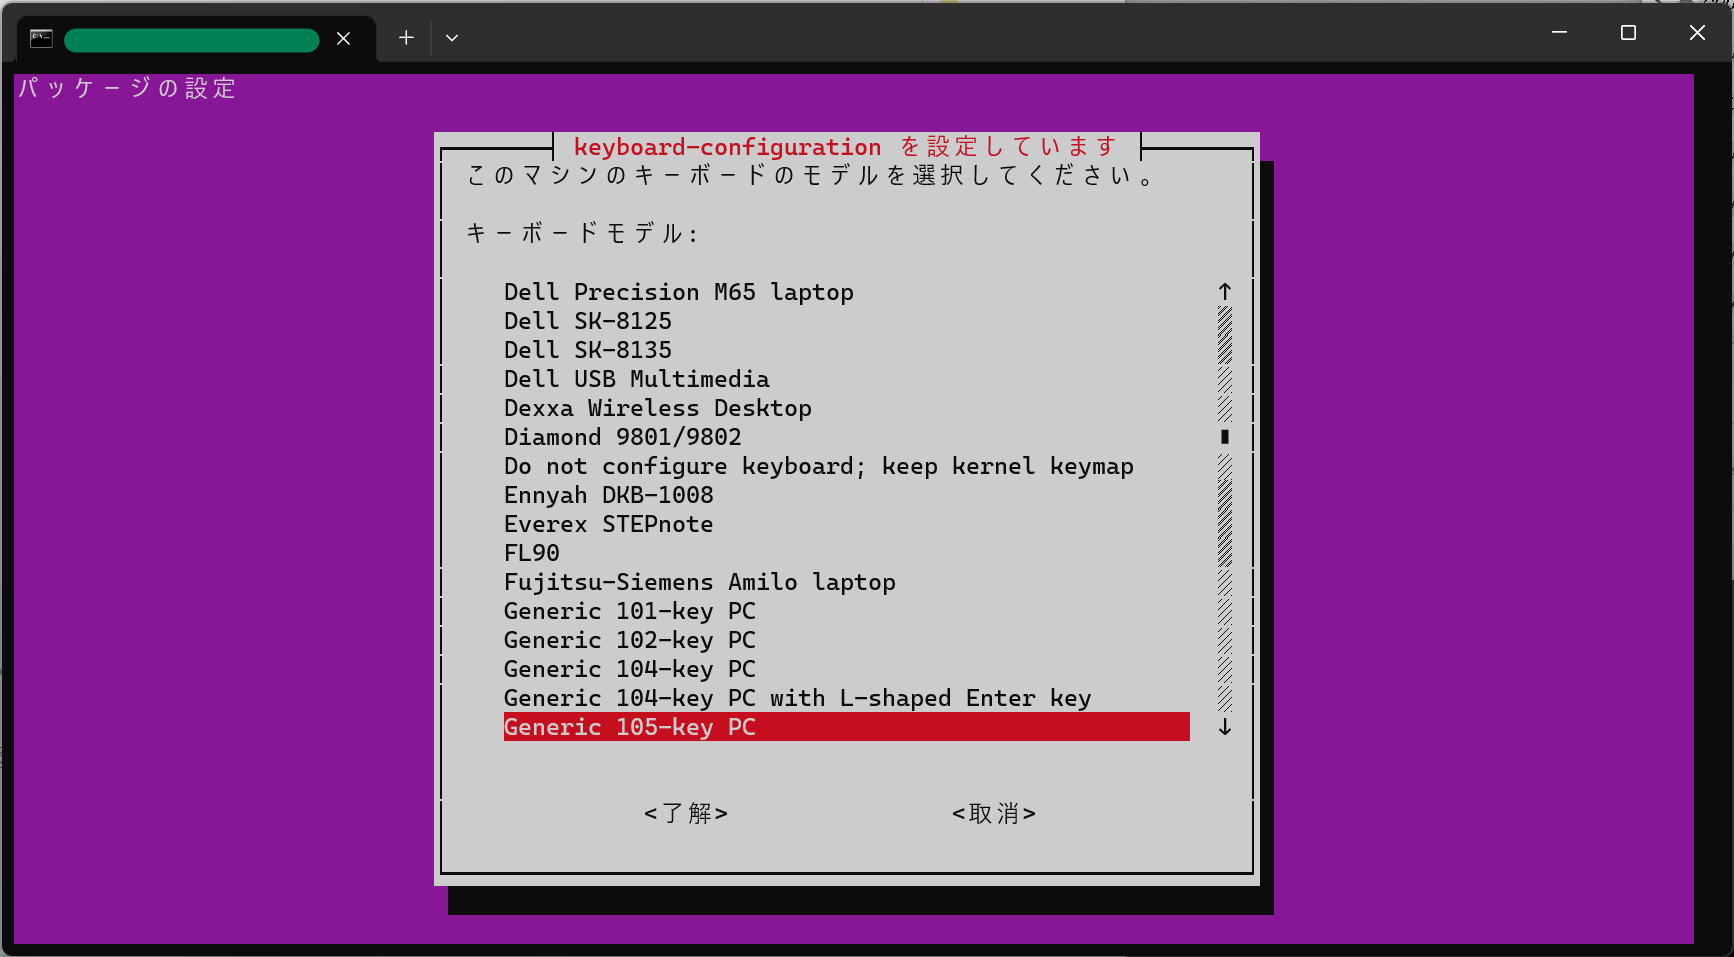Select the active terminal tab
Image resolution: width=1734 pixels, height=957 pixels.
tap(191, 40)
